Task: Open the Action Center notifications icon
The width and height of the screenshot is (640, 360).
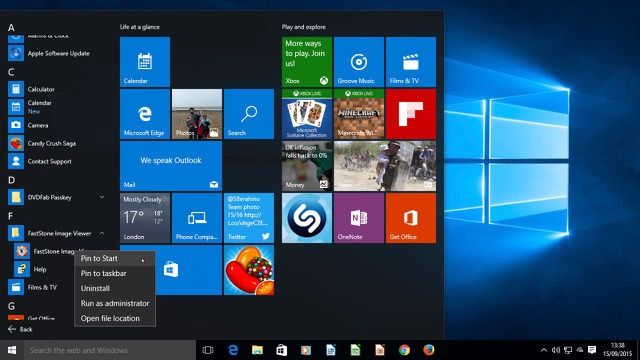Action: coord(592,350)
